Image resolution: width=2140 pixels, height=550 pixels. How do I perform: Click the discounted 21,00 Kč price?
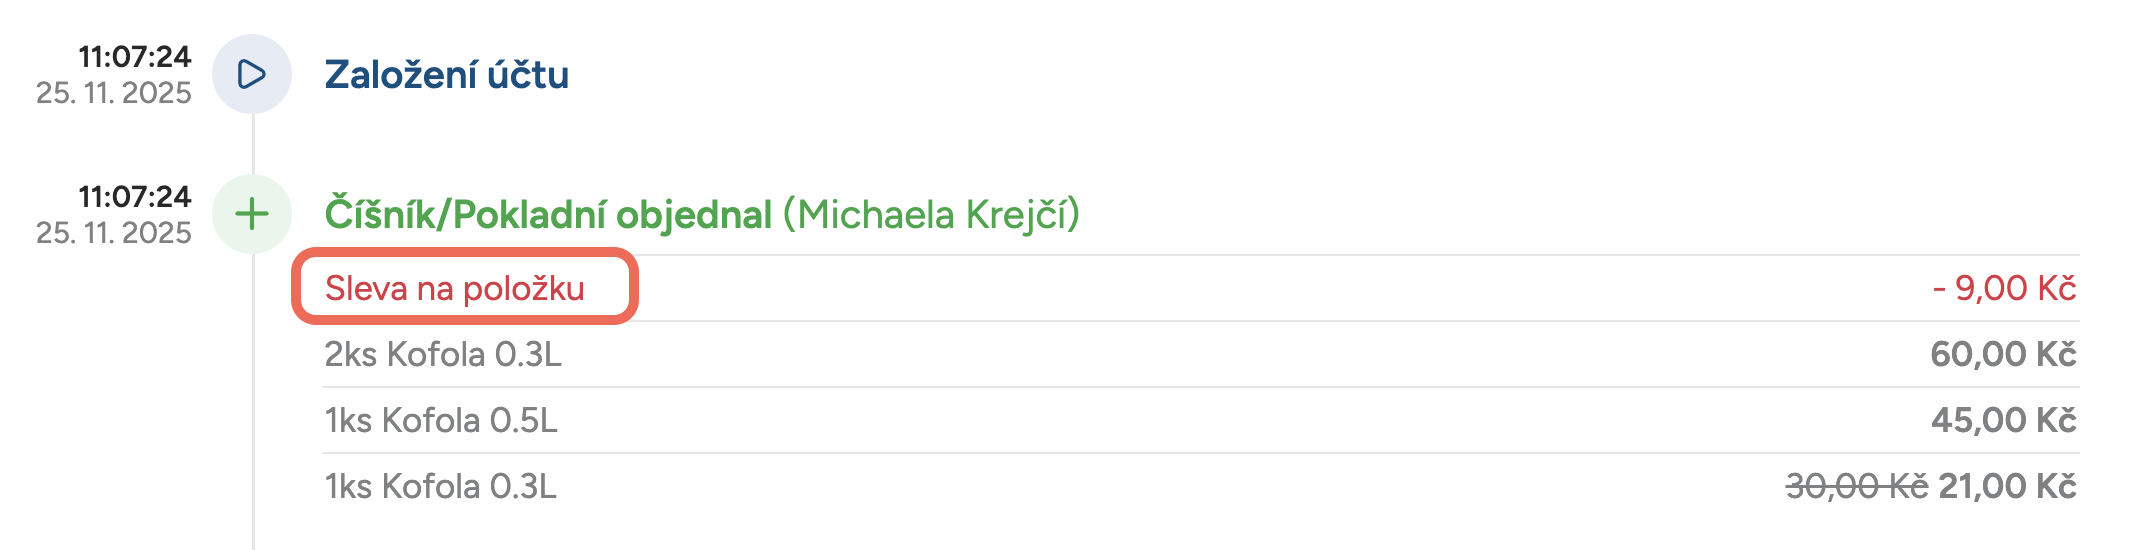(x=2007, y=486)
